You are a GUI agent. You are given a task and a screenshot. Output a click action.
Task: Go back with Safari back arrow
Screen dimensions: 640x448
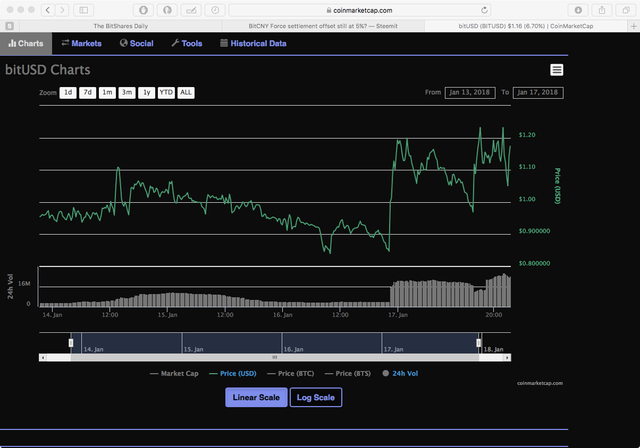pos(48,10)
